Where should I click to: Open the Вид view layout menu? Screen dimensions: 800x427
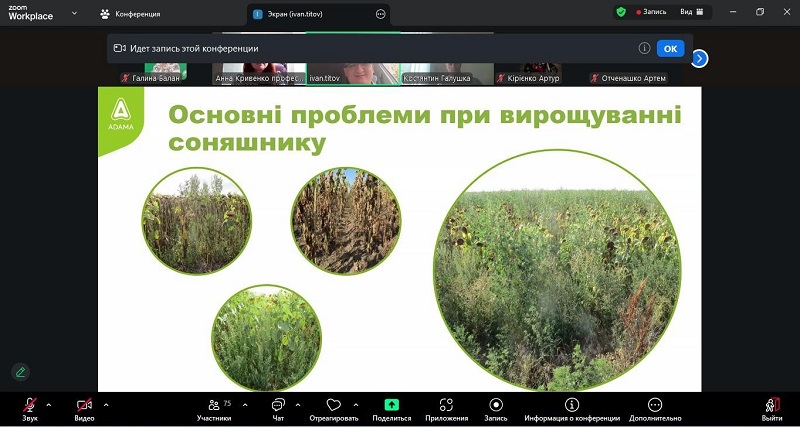(x=691, y=12)
